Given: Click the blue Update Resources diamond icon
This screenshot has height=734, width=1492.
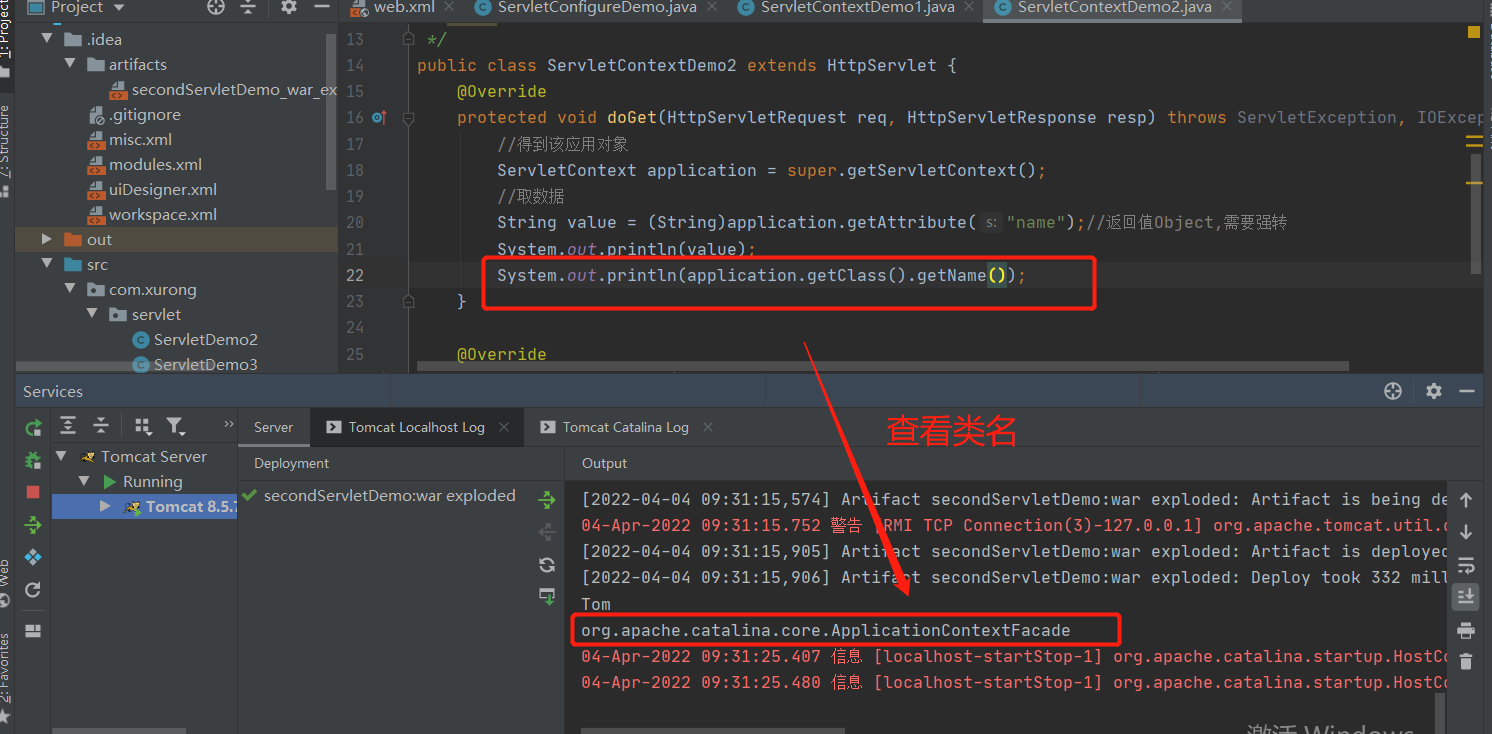Looking at the screenshot, I should point(33,557).
